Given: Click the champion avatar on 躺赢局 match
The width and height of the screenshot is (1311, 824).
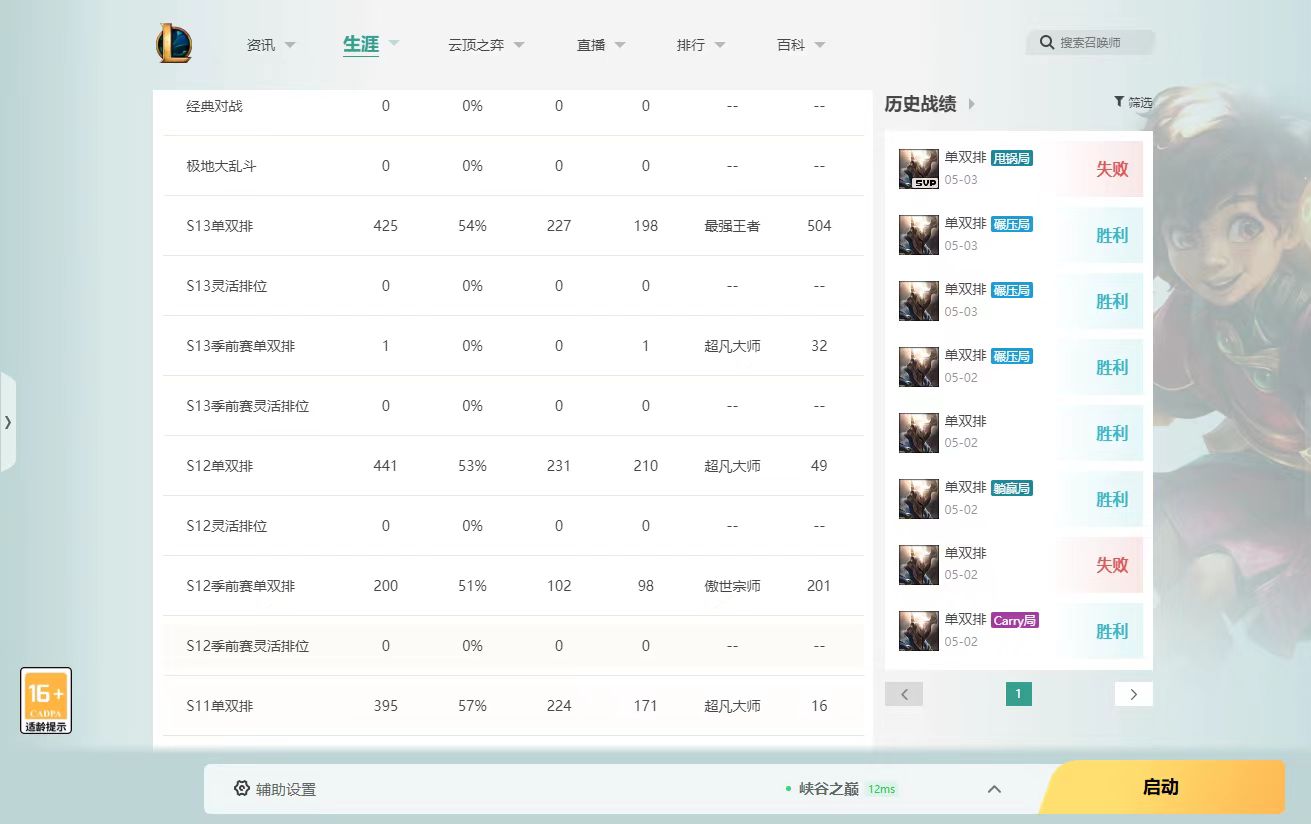Looking at the screenshot, I should click(919, 499).
